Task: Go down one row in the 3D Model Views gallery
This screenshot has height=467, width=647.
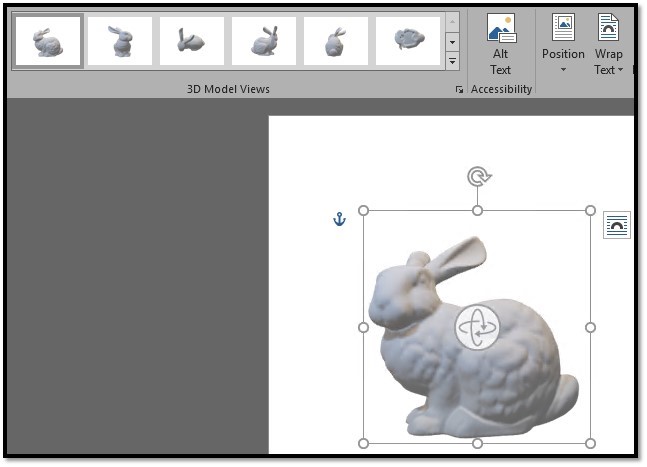Action: [x=453, y=42]
